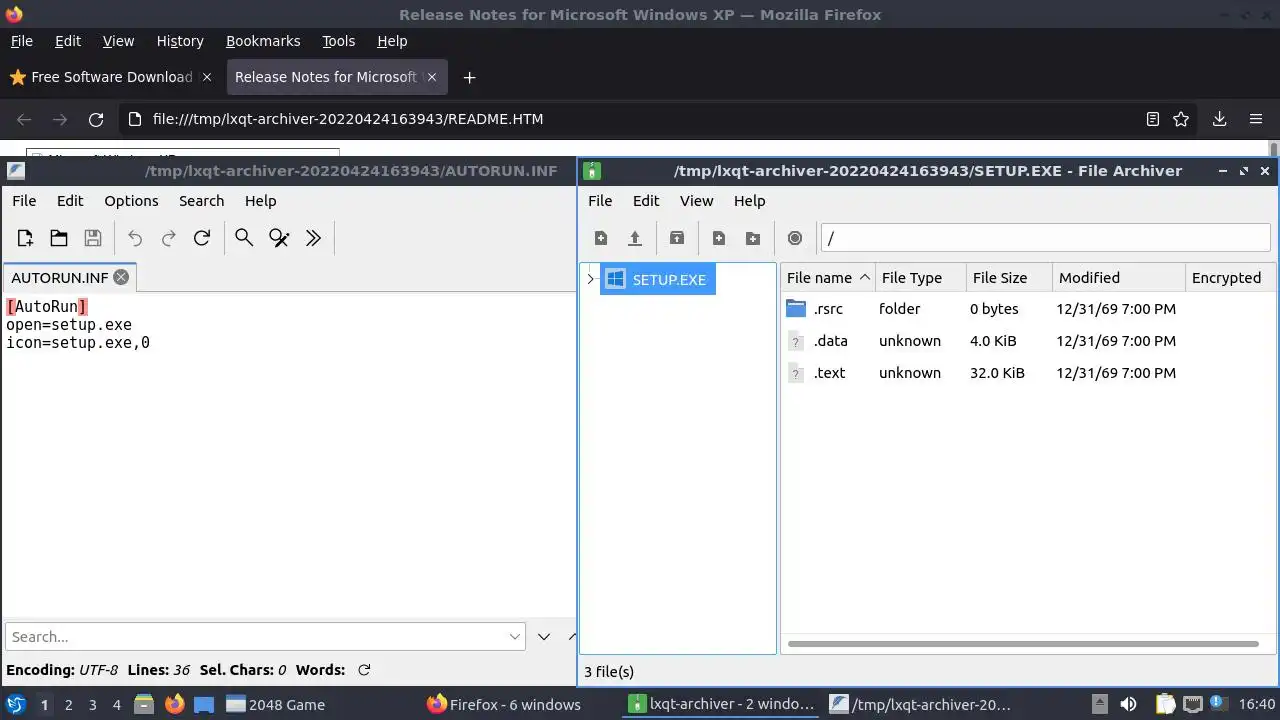Click the open file folder icon in editor
The image size is (1280, 720).
tap(59, 238)
